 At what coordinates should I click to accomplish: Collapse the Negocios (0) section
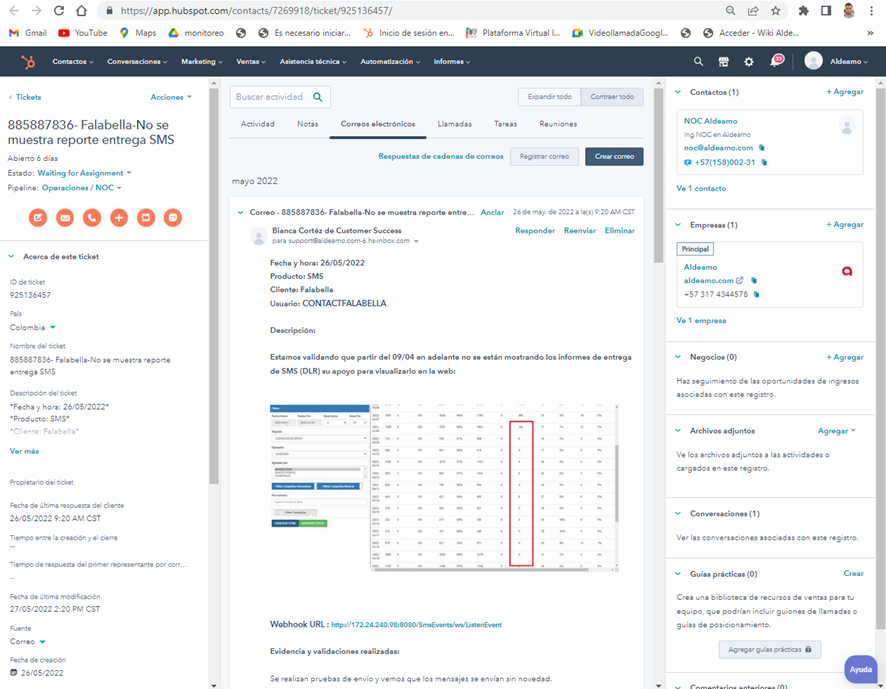tap(678, 357)
